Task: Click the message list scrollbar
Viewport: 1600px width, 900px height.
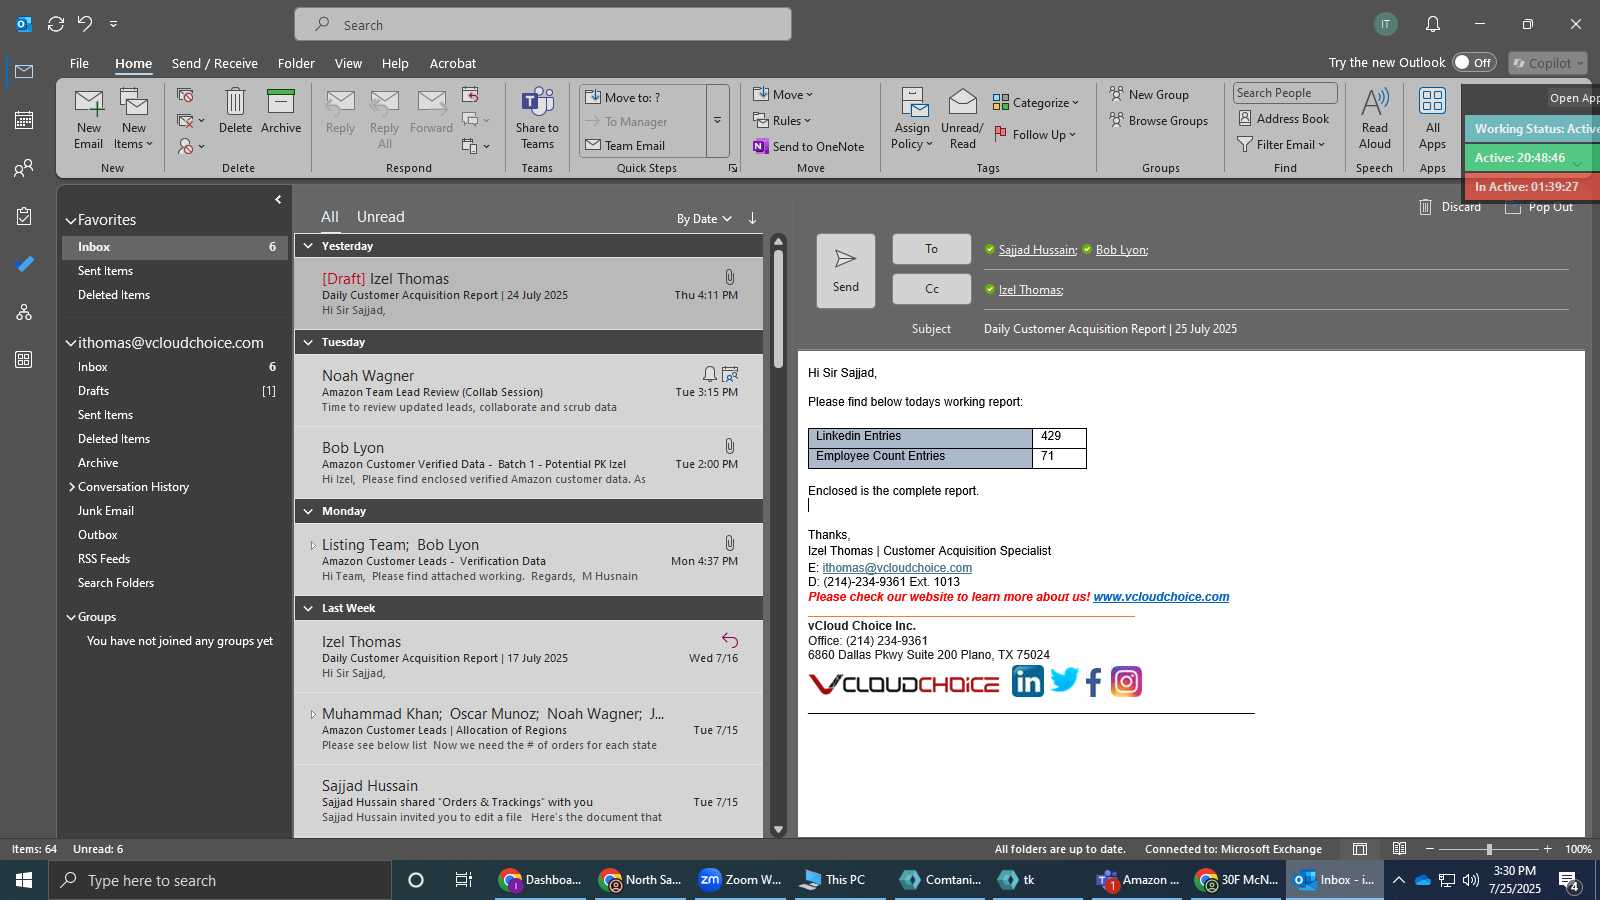Action: [x=778, y=307]
